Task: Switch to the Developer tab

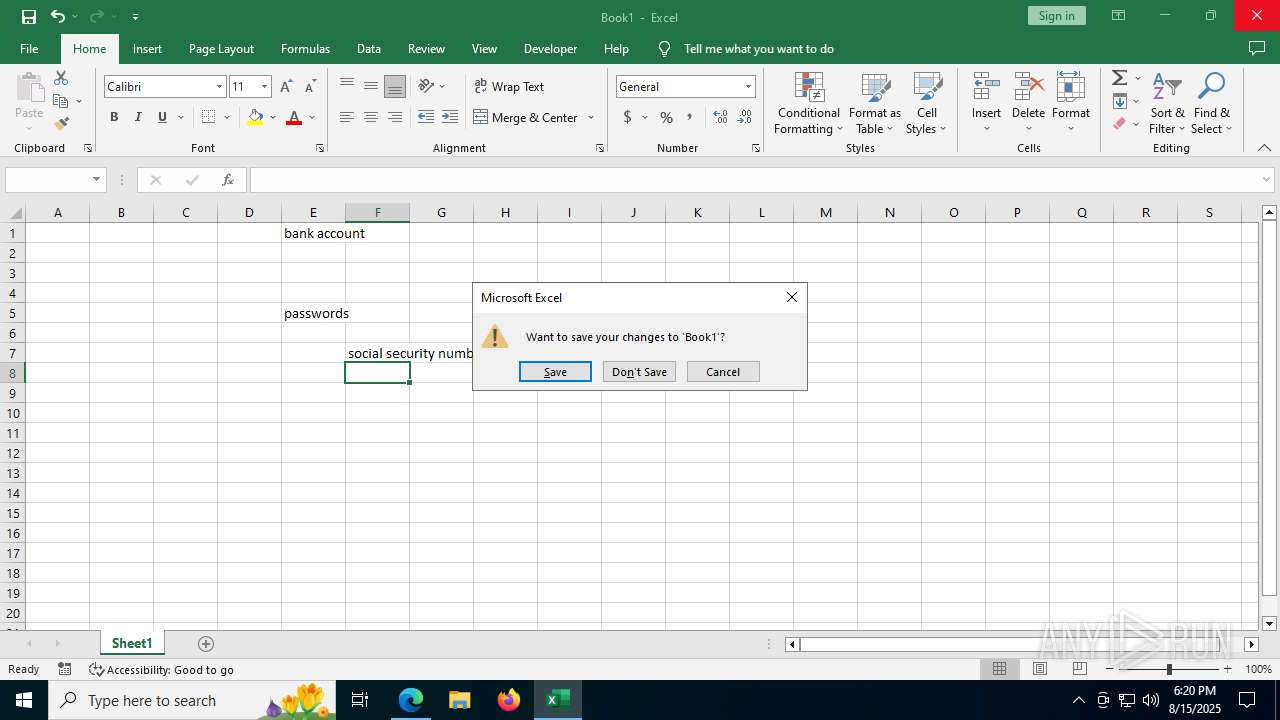Action: click(x=550, y=48)
